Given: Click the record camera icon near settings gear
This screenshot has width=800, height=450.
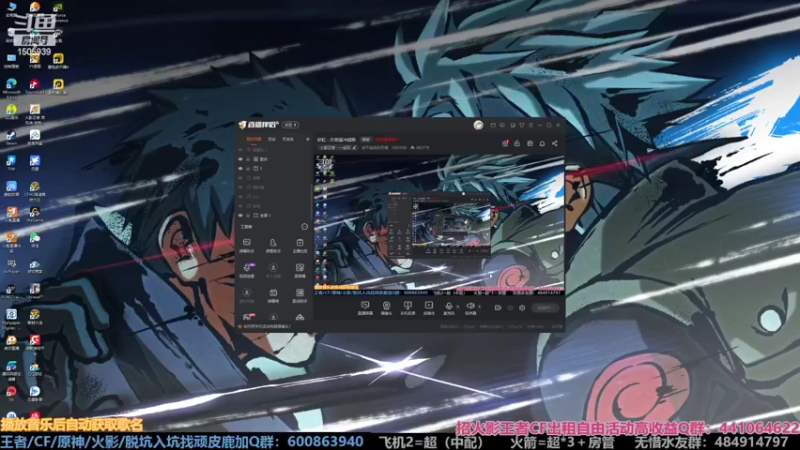Looking at the screenshot, I should point(498,308).
